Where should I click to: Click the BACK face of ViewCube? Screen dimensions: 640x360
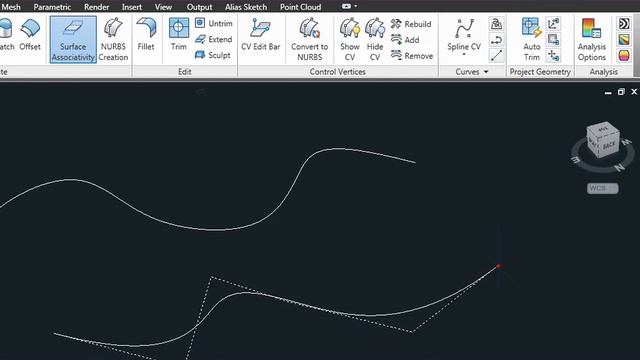609,145
